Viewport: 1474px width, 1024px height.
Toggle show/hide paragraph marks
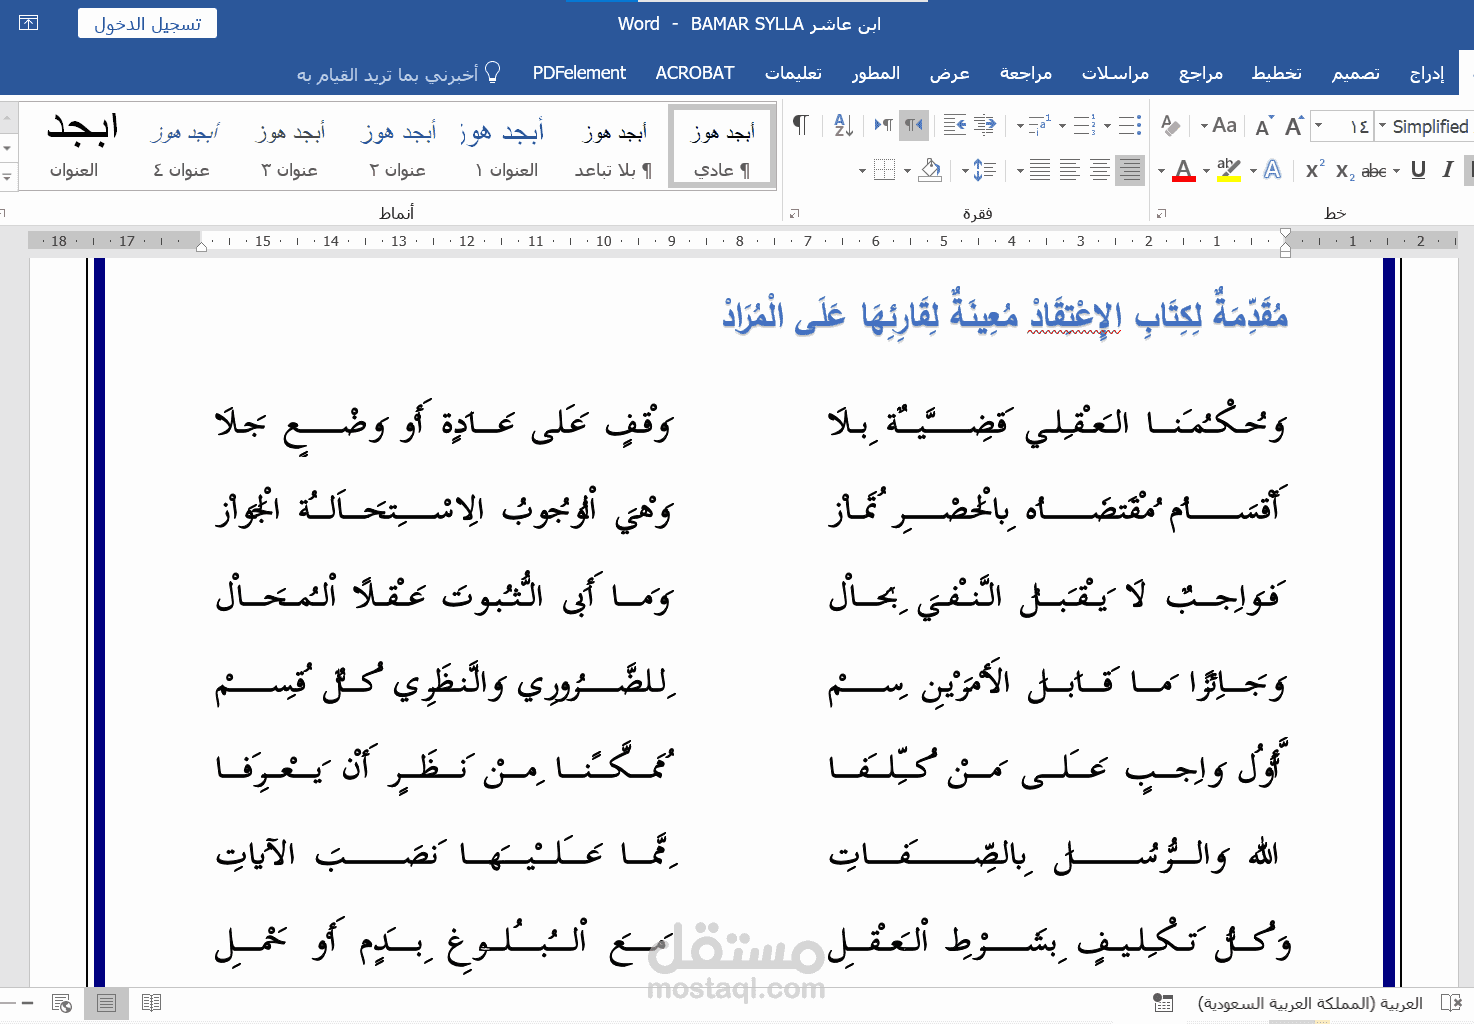(800, 125)
